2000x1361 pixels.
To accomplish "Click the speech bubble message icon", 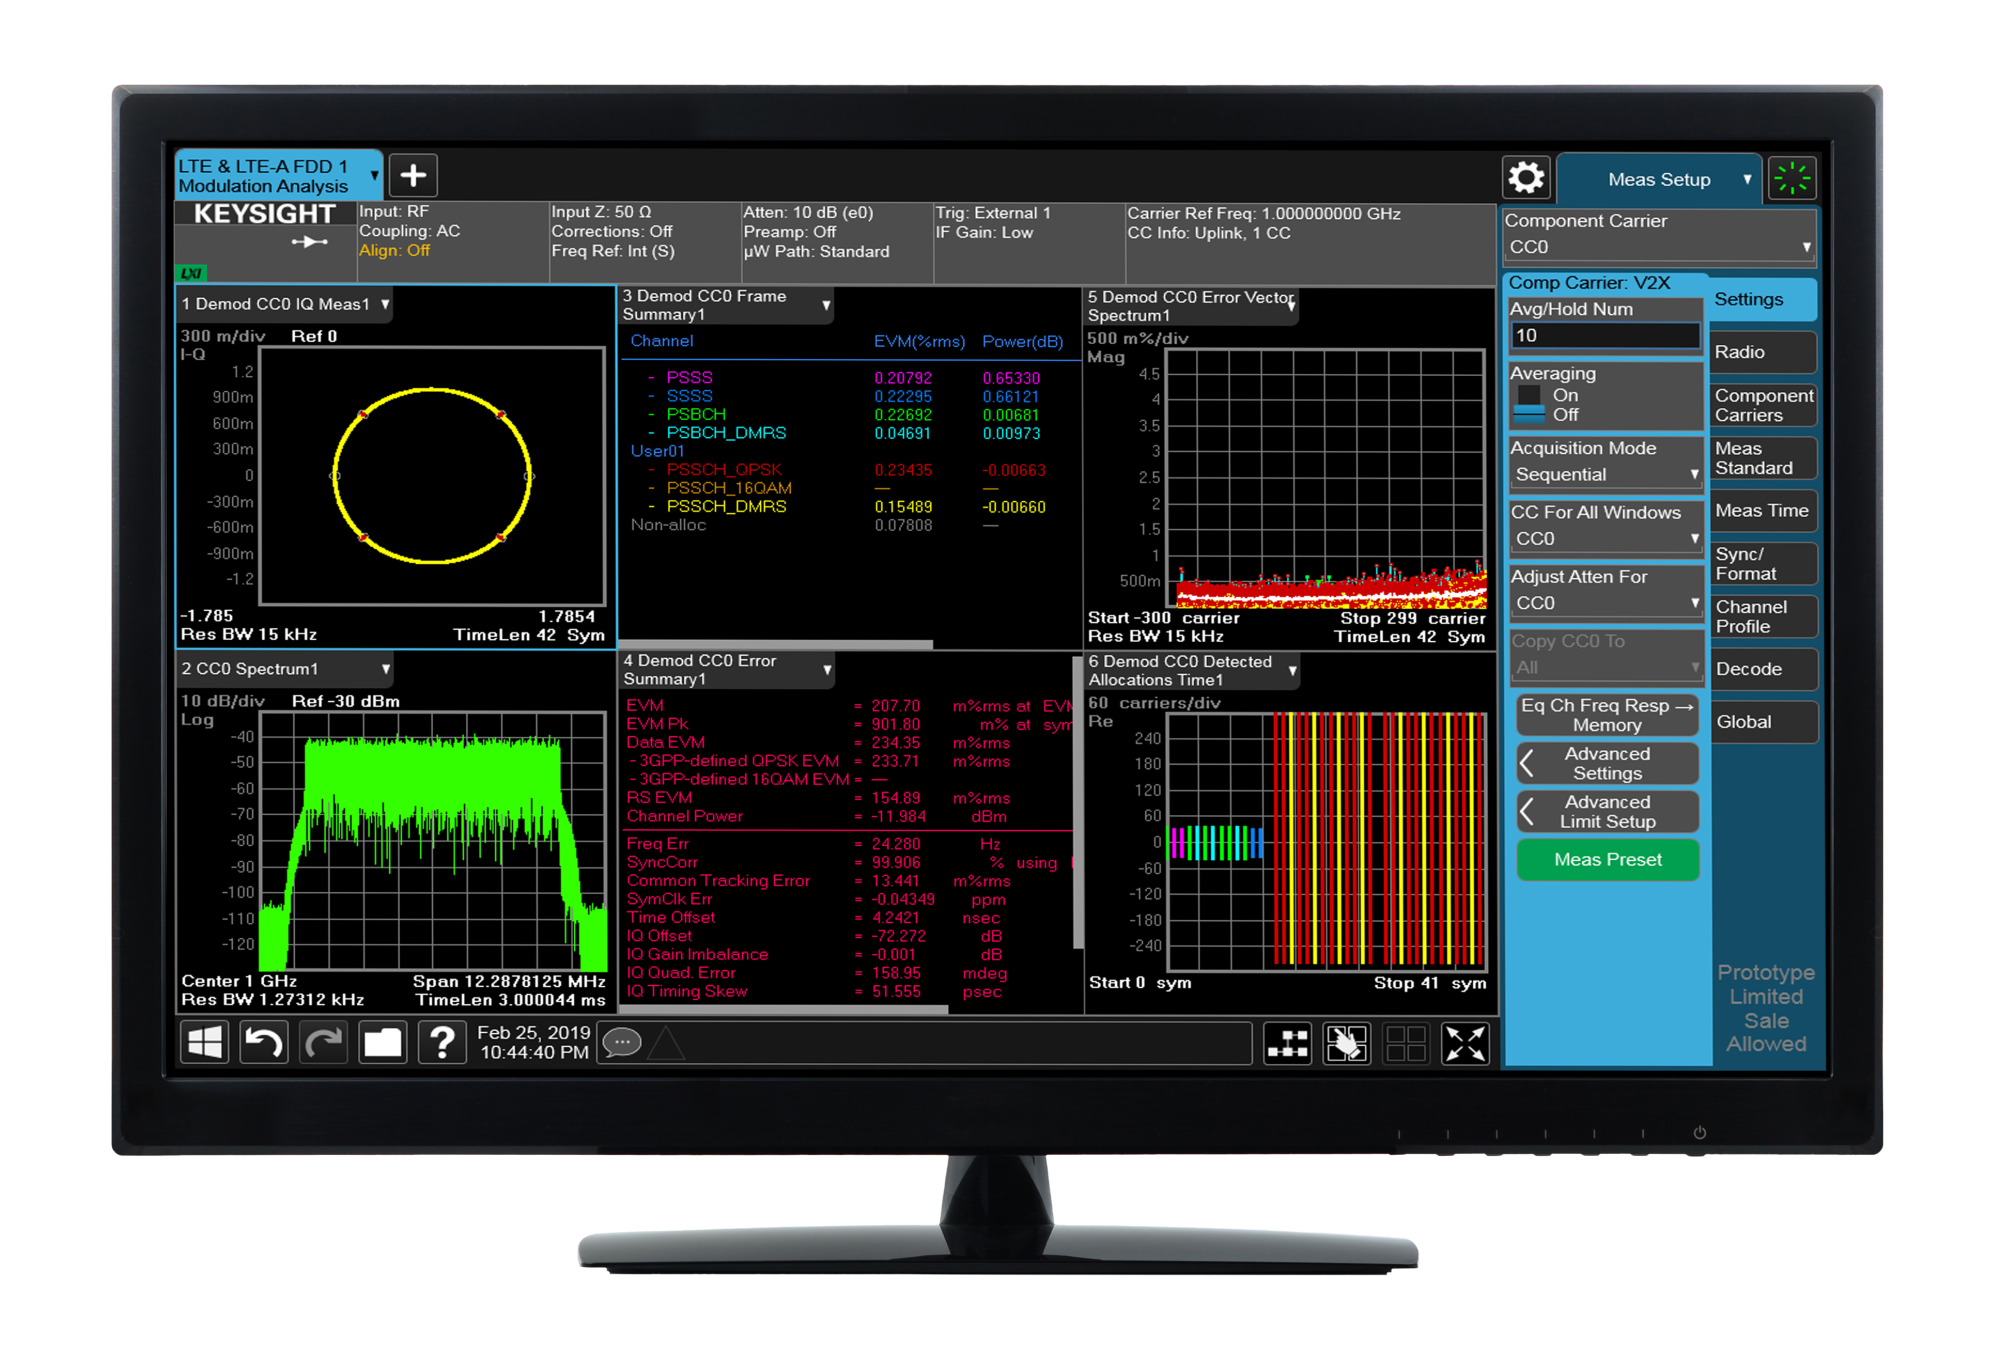I will pos(622,1043).
